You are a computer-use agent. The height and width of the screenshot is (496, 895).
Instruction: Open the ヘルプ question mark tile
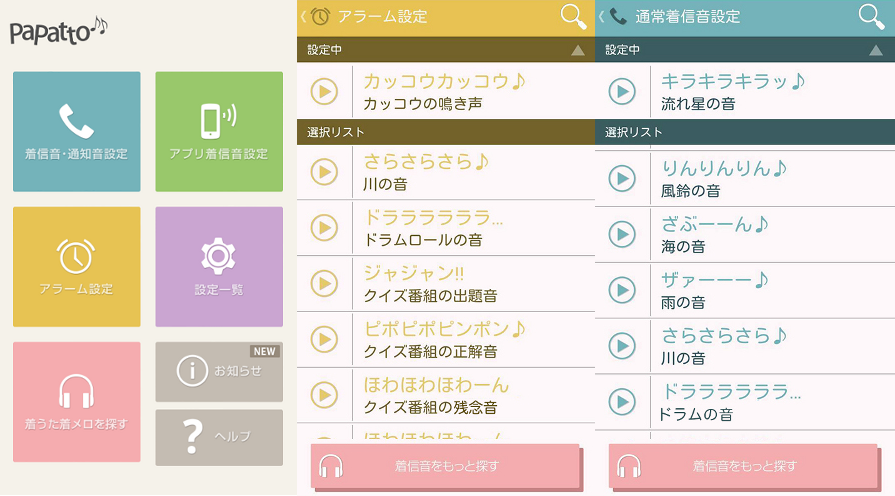[x=218, y=437]
